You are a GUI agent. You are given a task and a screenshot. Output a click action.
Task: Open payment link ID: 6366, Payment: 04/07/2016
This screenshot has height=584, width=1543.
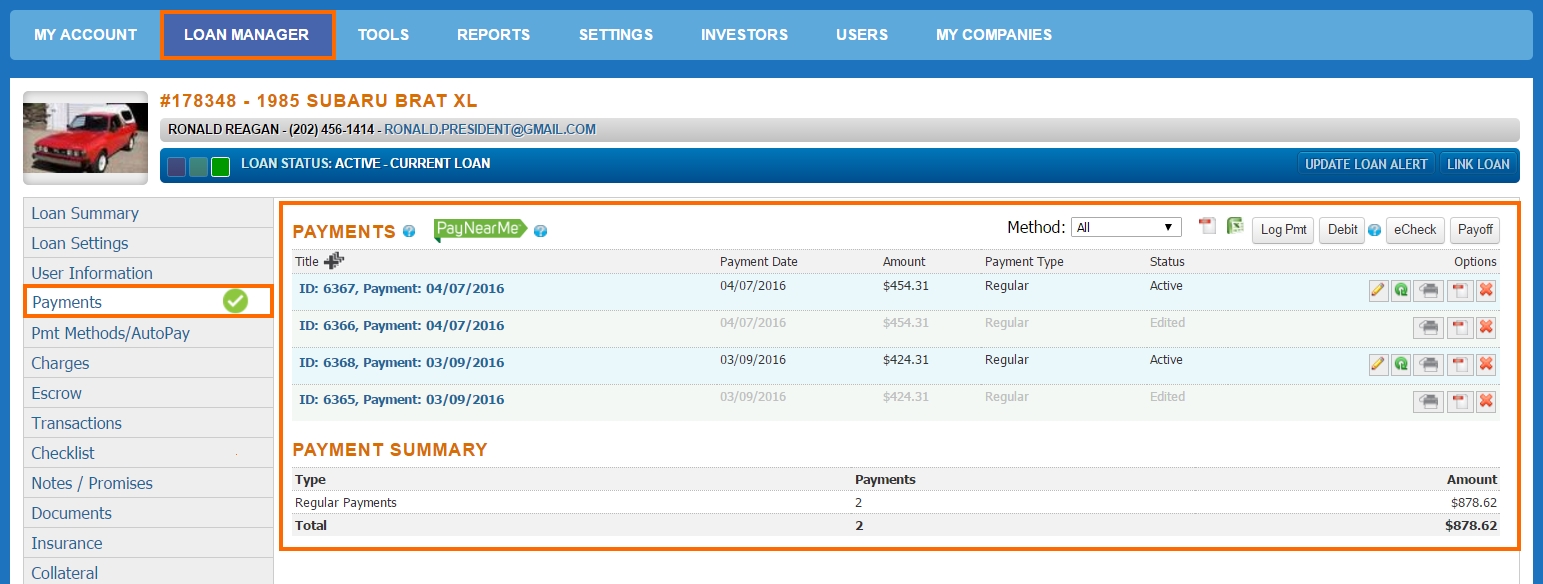(x=402, y=326)
